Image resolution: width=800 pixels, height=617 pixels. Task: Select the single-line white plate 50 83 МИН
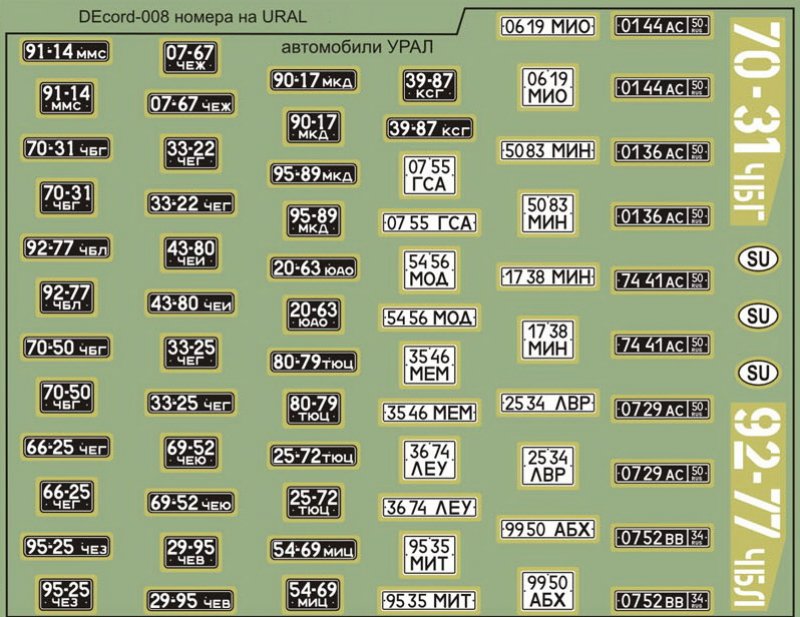(547, 151)
